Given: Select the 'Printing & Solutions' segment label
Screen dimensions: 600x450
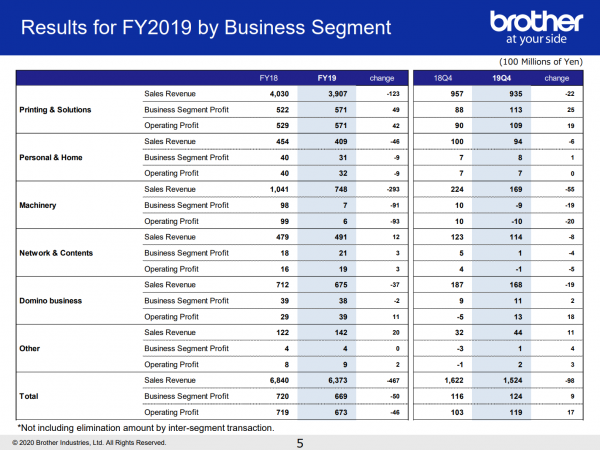Looking at the screenshot, I should point(55,110).
